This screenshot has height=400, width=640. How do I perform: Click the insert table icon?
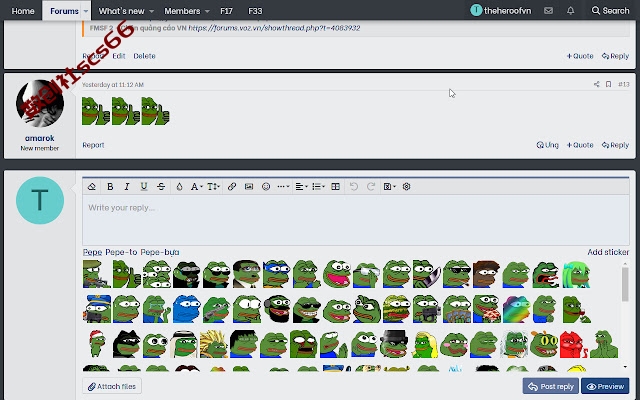[x=336, y=187]
